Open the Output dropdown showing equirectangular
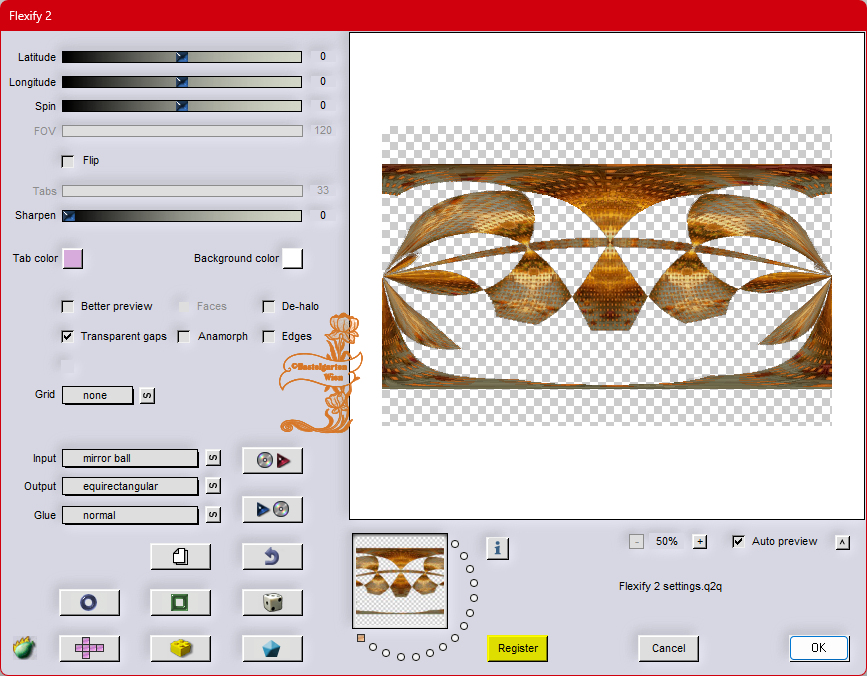This screenshot has width=867, height=676. coord(130,486)
